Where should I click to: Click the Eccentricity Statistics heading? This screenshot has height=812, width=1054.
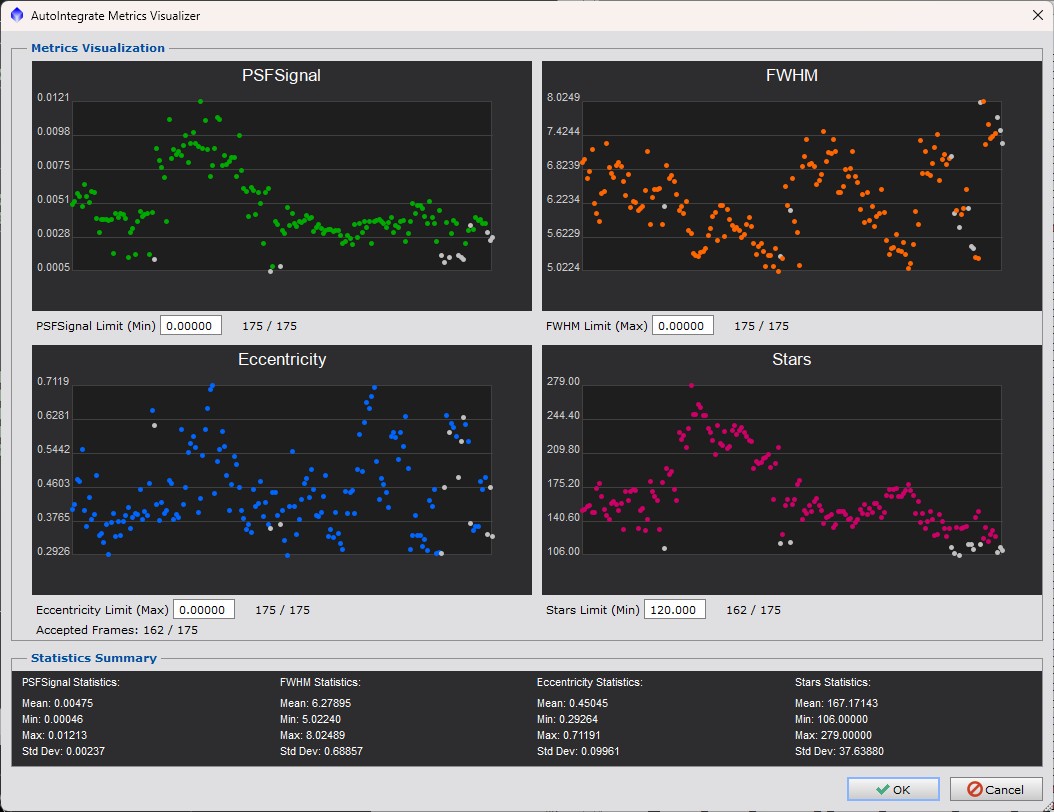tap(589, 682)
